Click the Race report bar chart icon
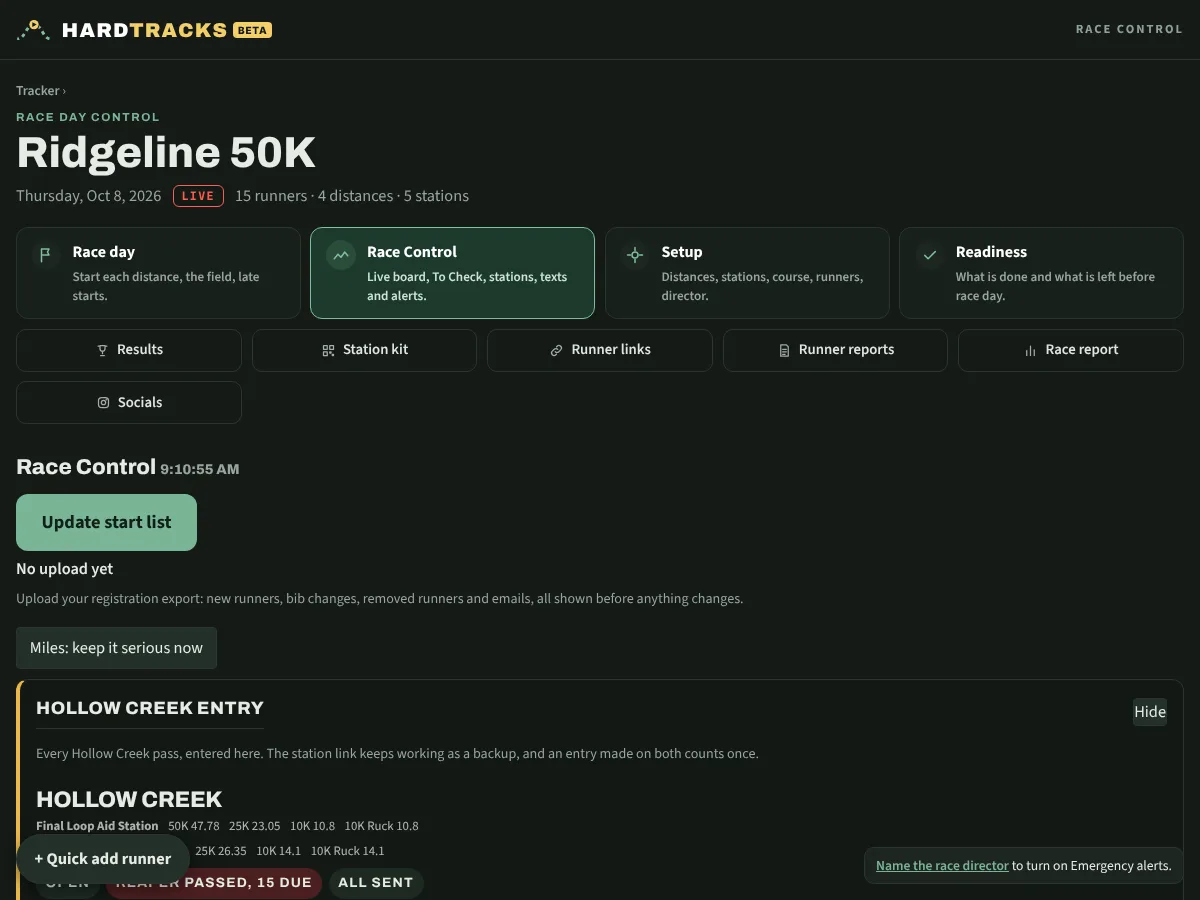1200x900 pixels. pos(1030,350)
